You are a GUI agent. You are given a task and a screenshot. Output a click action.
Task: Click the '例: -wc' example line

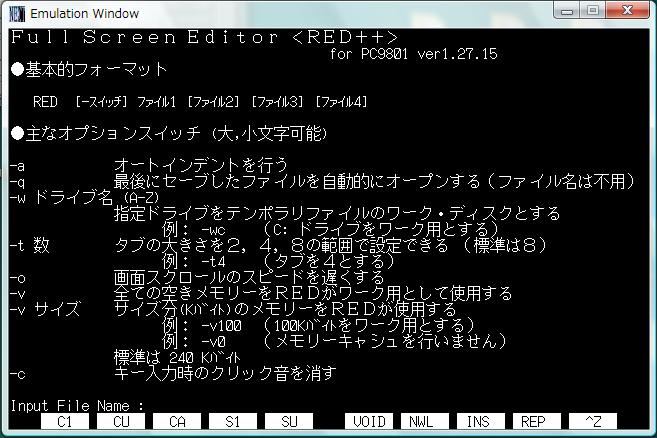[194, 229]
